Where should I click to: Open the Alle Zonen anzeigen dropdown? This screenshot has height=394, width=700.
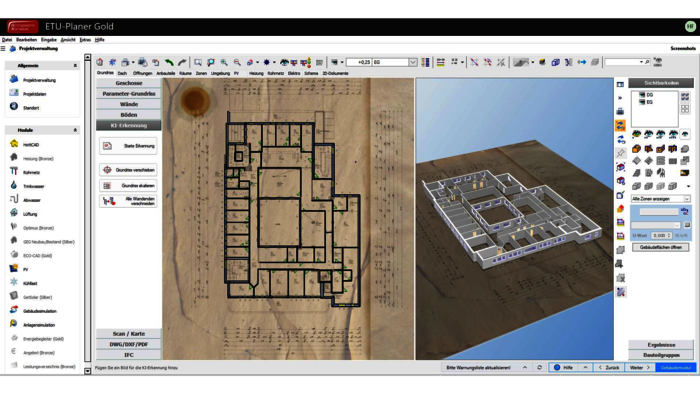661,199
